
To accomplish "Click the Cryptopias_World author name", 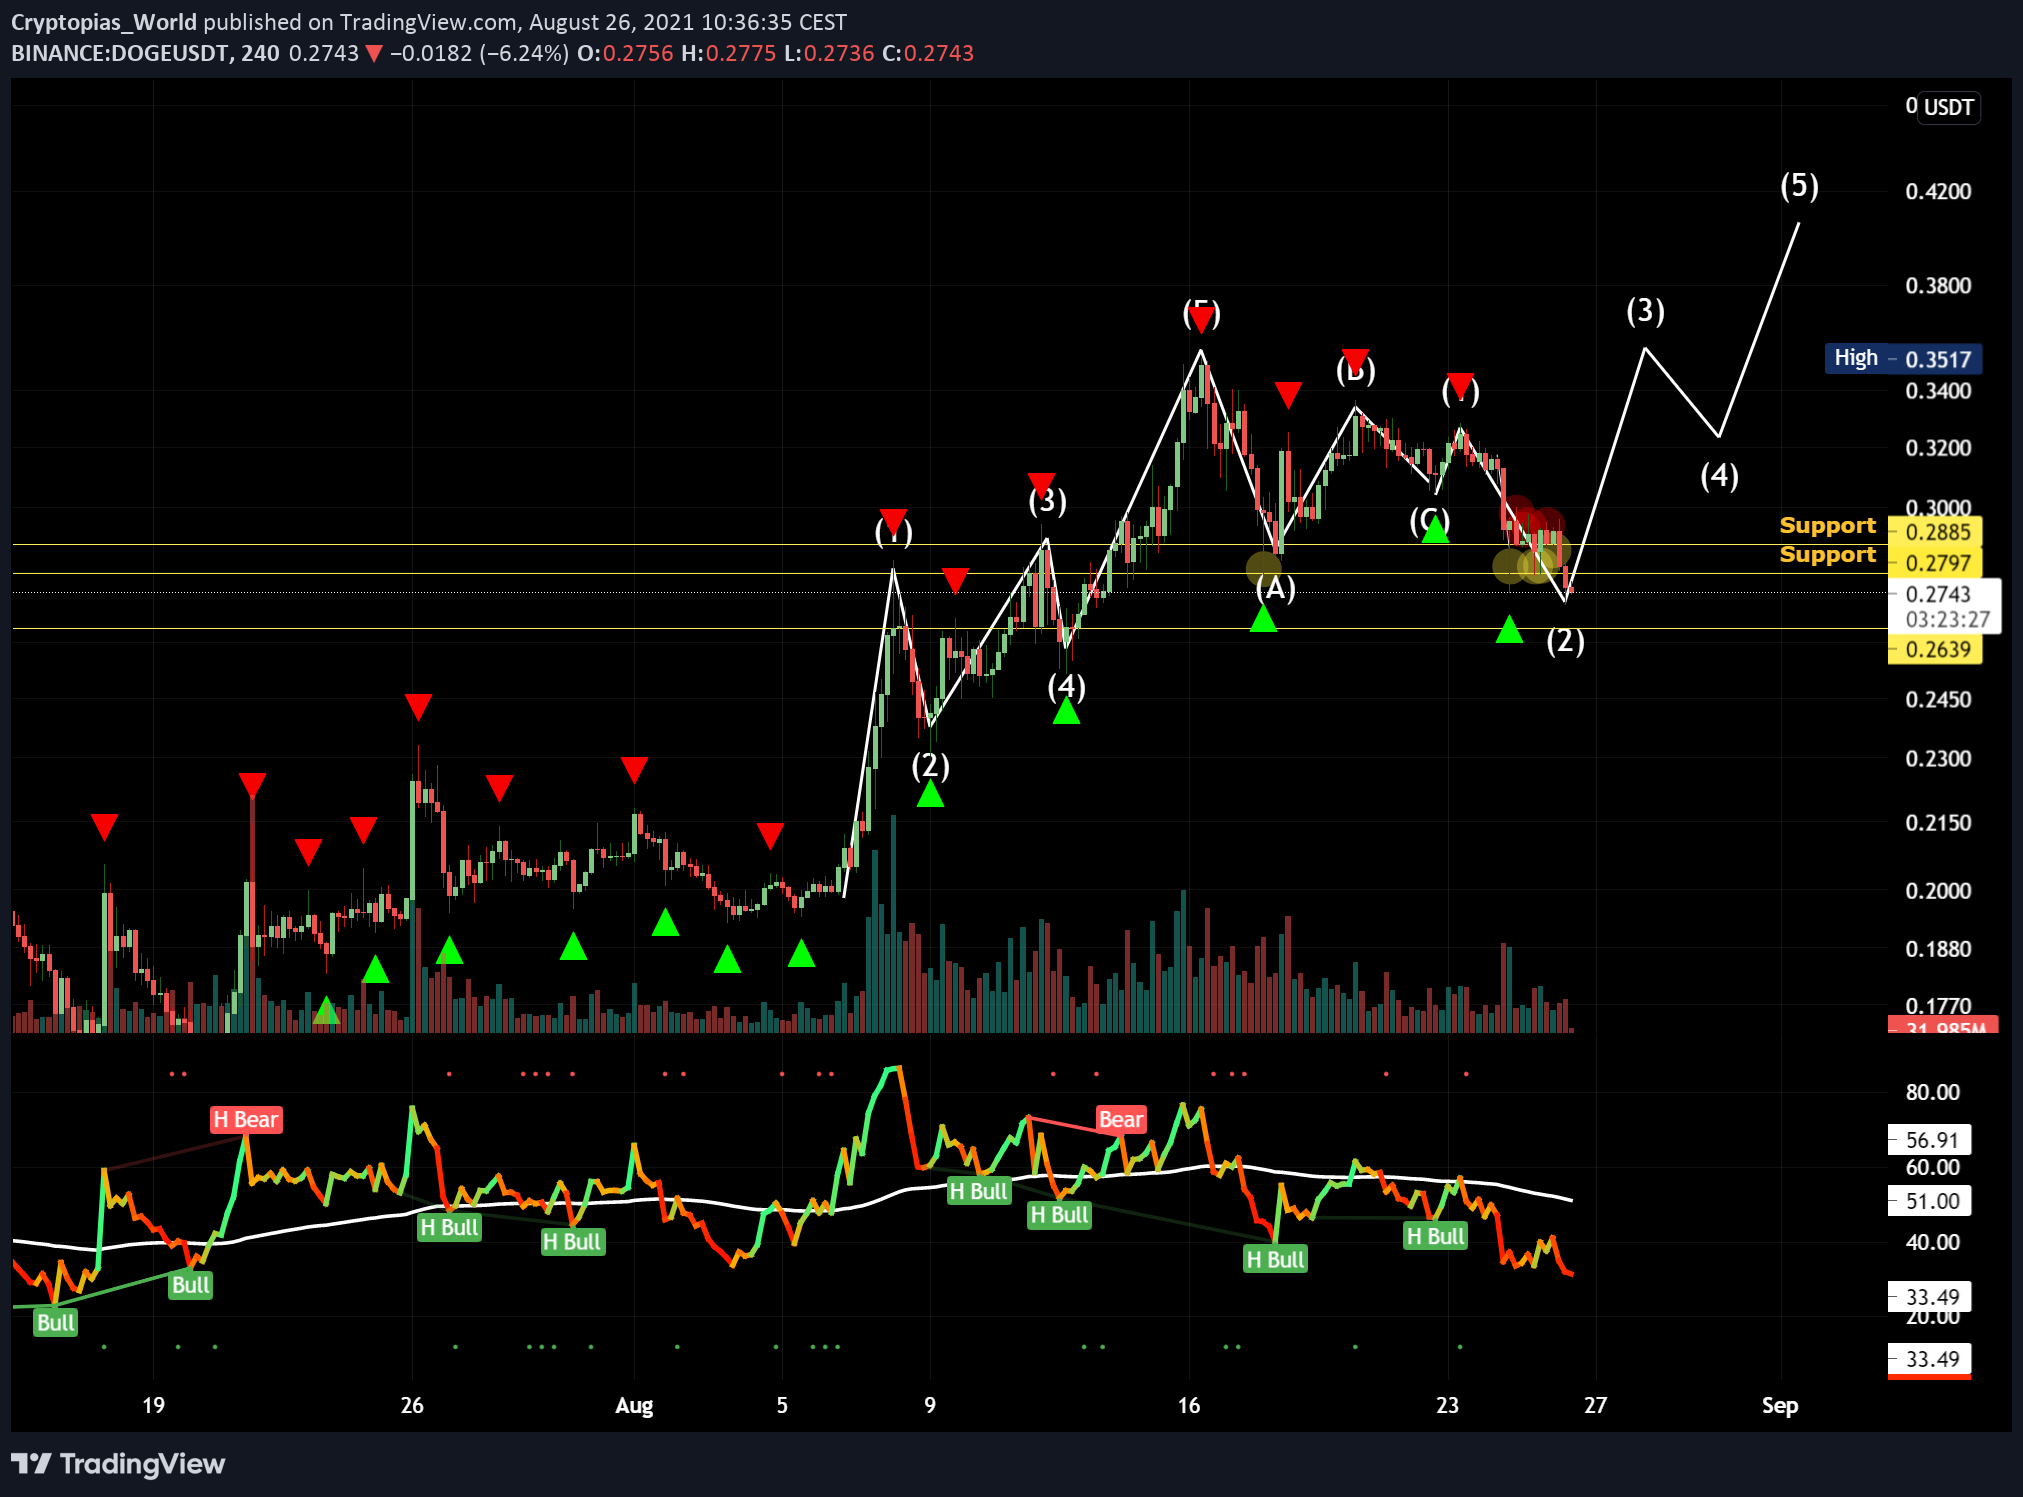I will pos(104,22).
